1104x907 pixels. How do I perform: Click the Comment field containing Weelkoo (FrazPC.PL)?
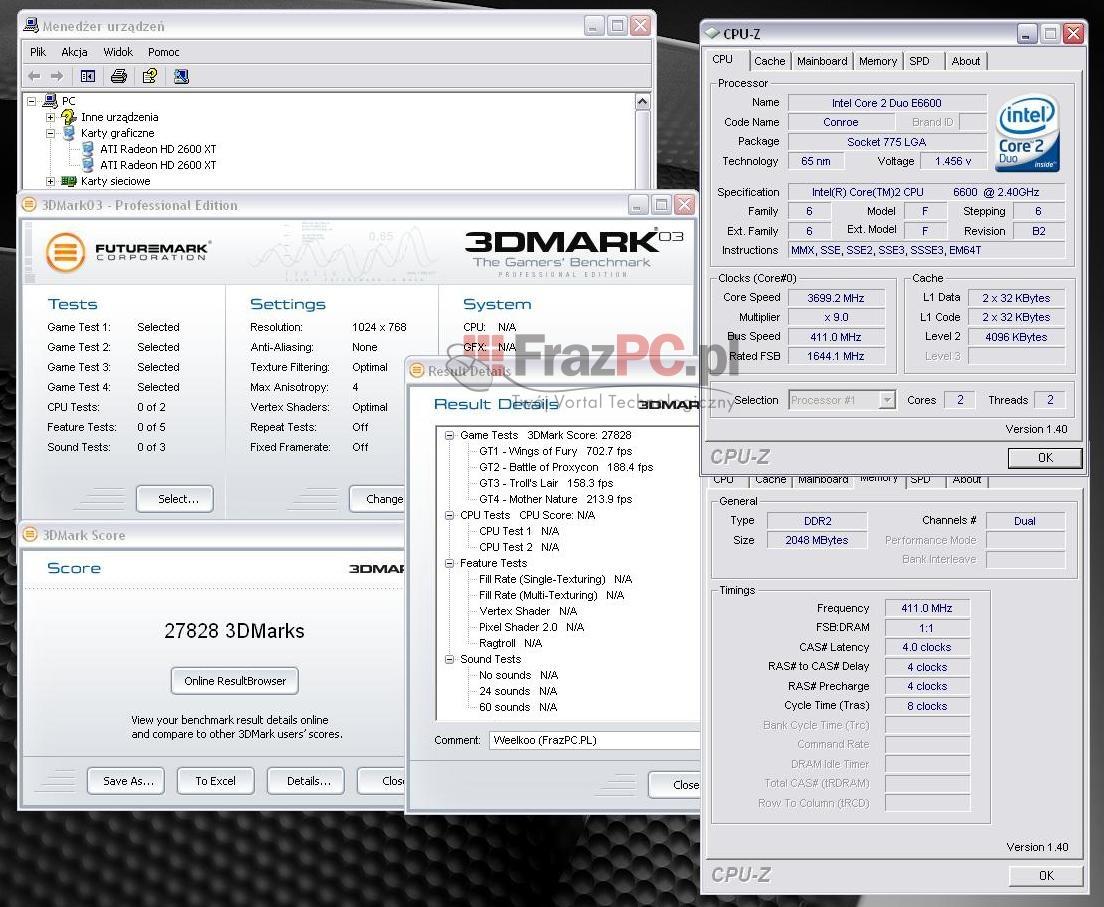(594, 740)
